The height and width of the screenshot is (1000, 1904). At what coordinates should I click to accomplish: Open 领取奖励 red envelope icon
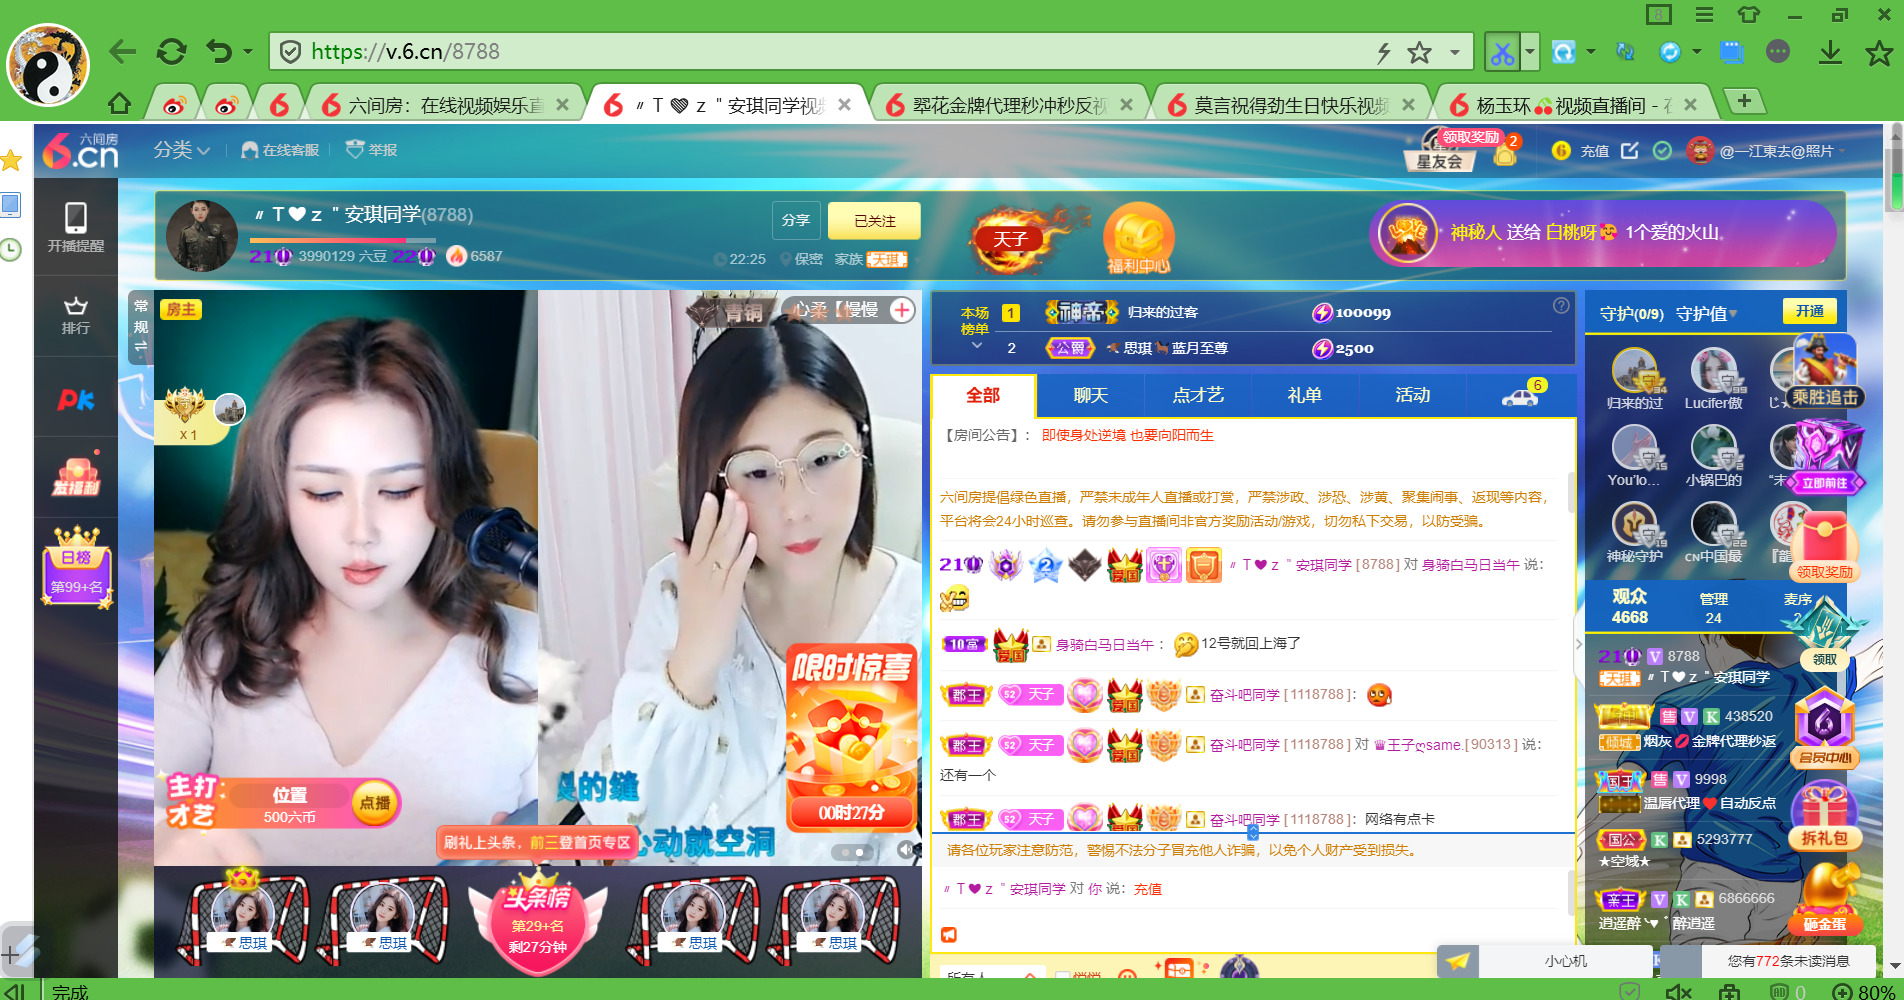pos(1825,545)
